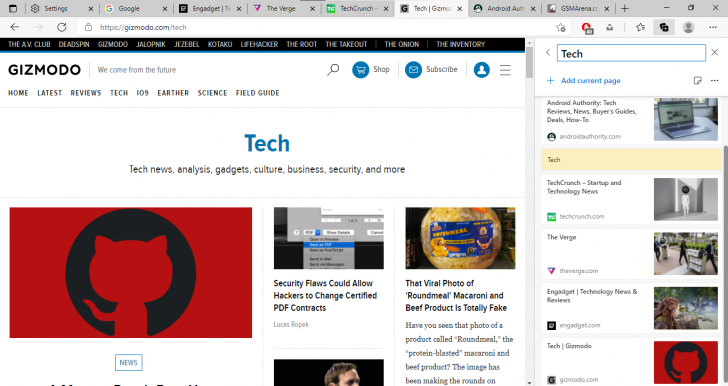Open the Engadget collection card
Image resolution: width=728 pixels, height=386 pixels.
[x=632, y=308]
